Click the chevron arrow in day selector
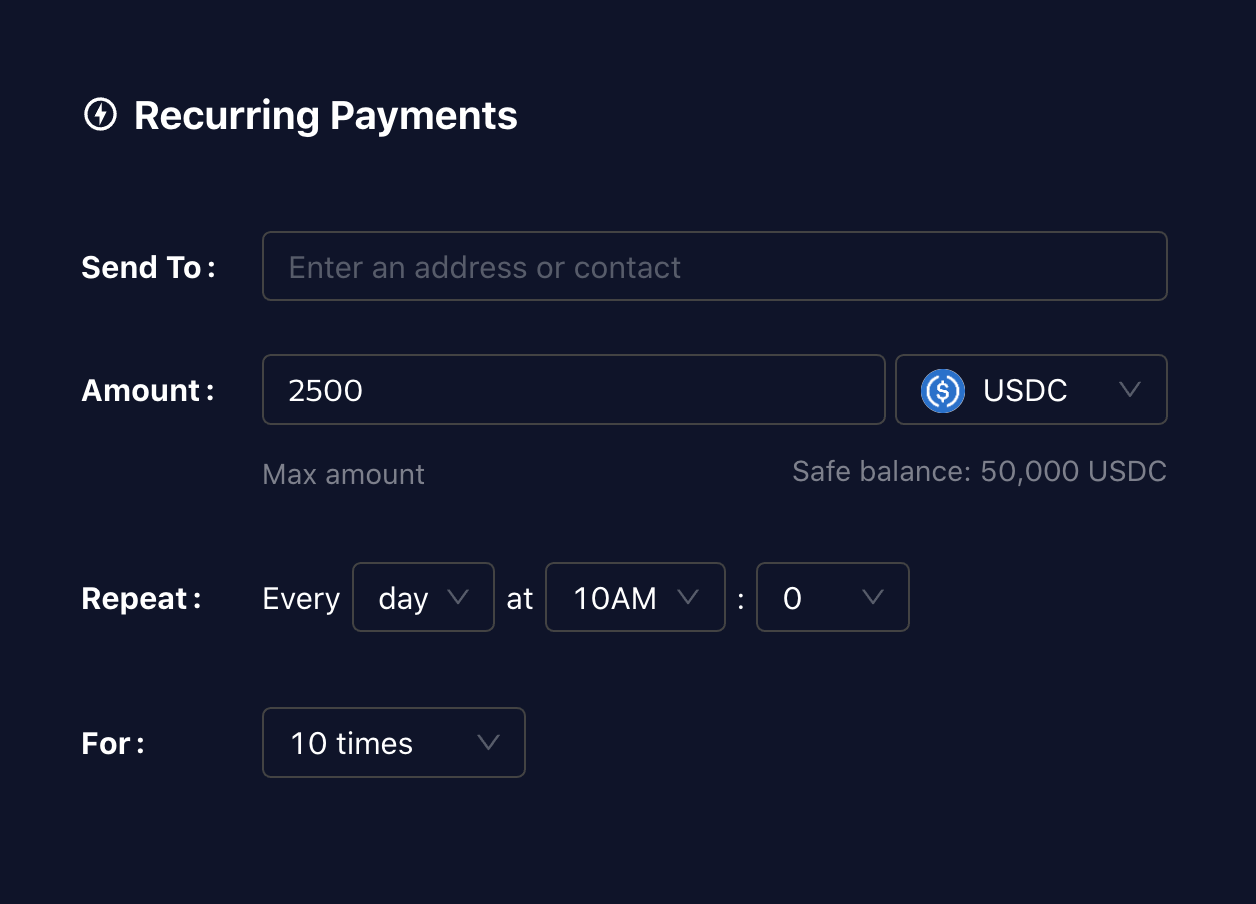The height and width of the screenshot is (904, 1256). [x=458, y=597]
